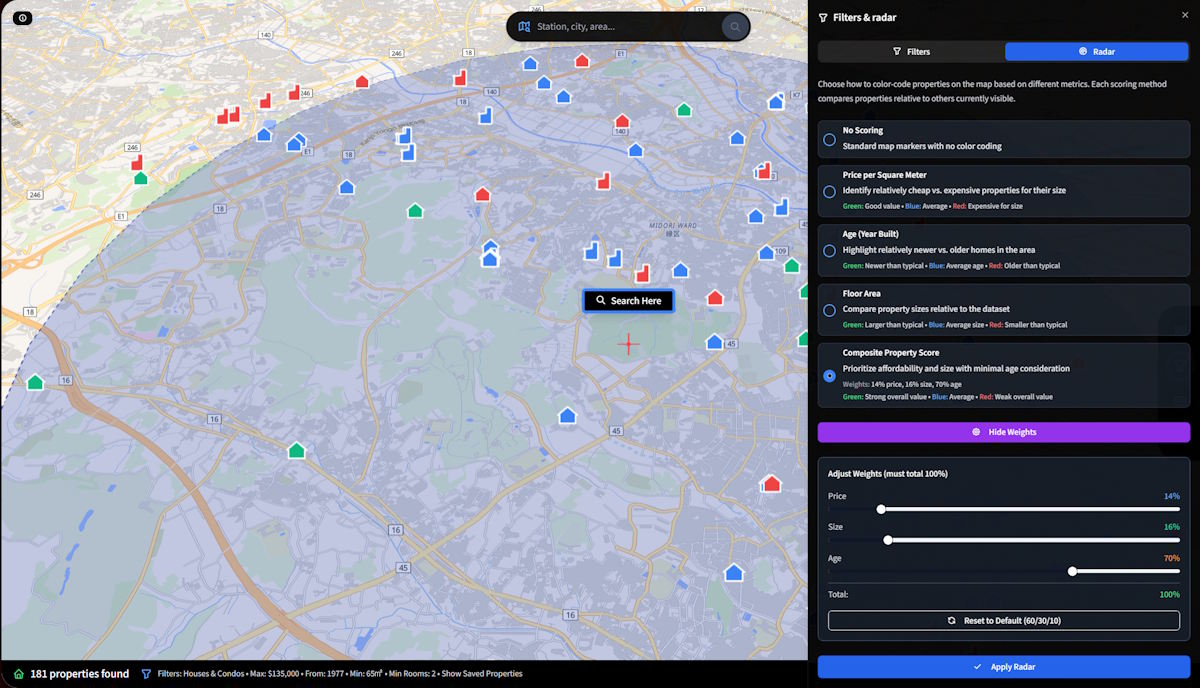1200x688 pixels.
Task: Click the Apply Radar button
Action: pos(1004,666)
